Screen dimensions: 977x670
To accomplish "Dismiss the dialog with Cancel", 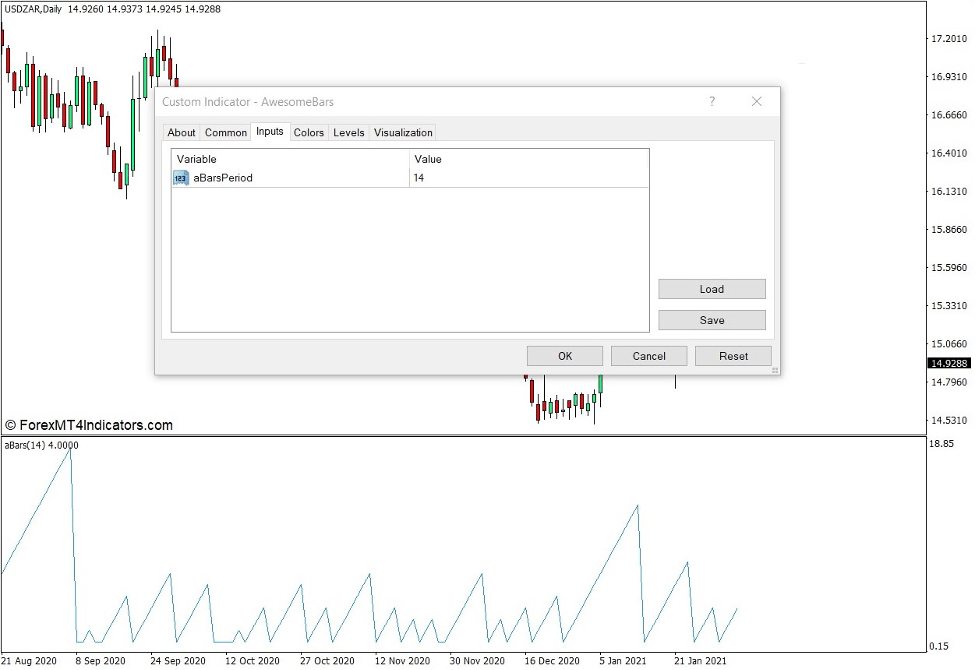I will point(648,355).
